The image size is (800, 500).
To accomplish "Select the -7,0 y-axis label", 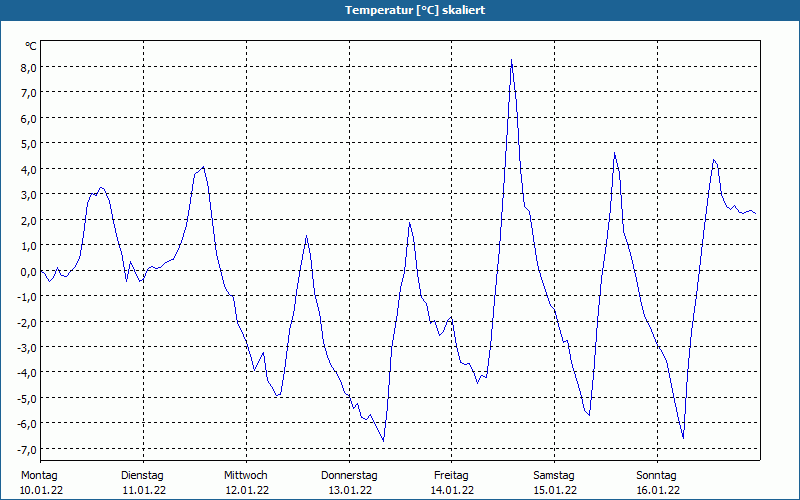I will tap(27, 449).
